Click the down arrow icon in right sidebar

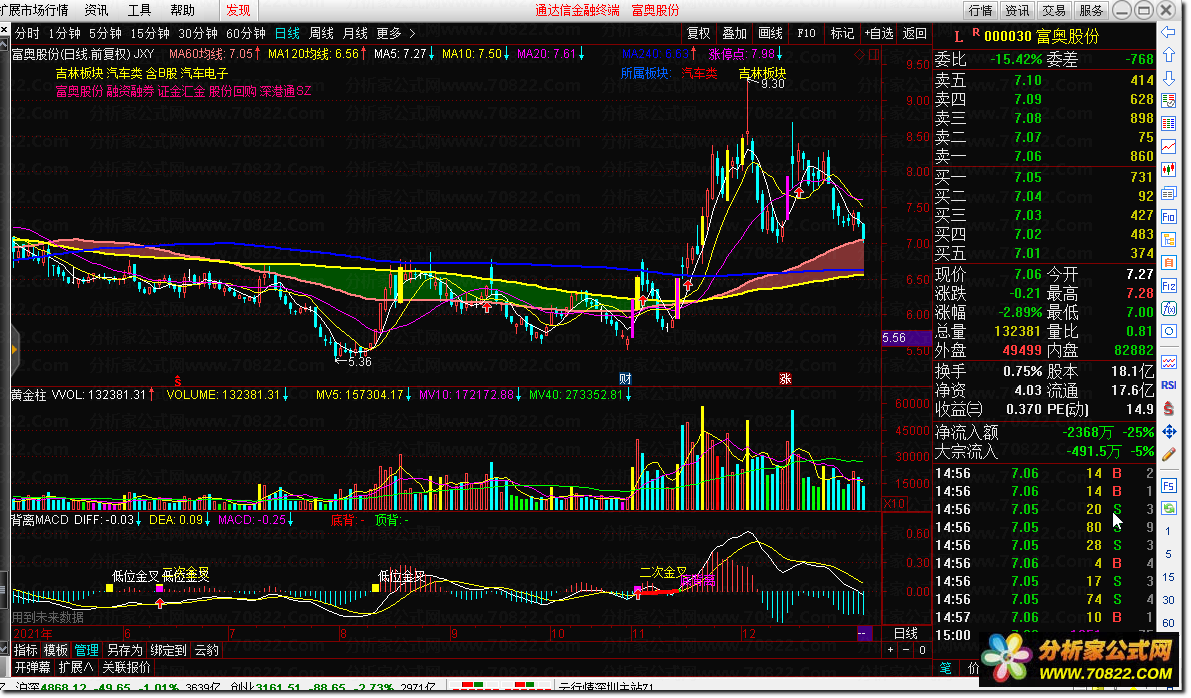[x=1168, y=77]
